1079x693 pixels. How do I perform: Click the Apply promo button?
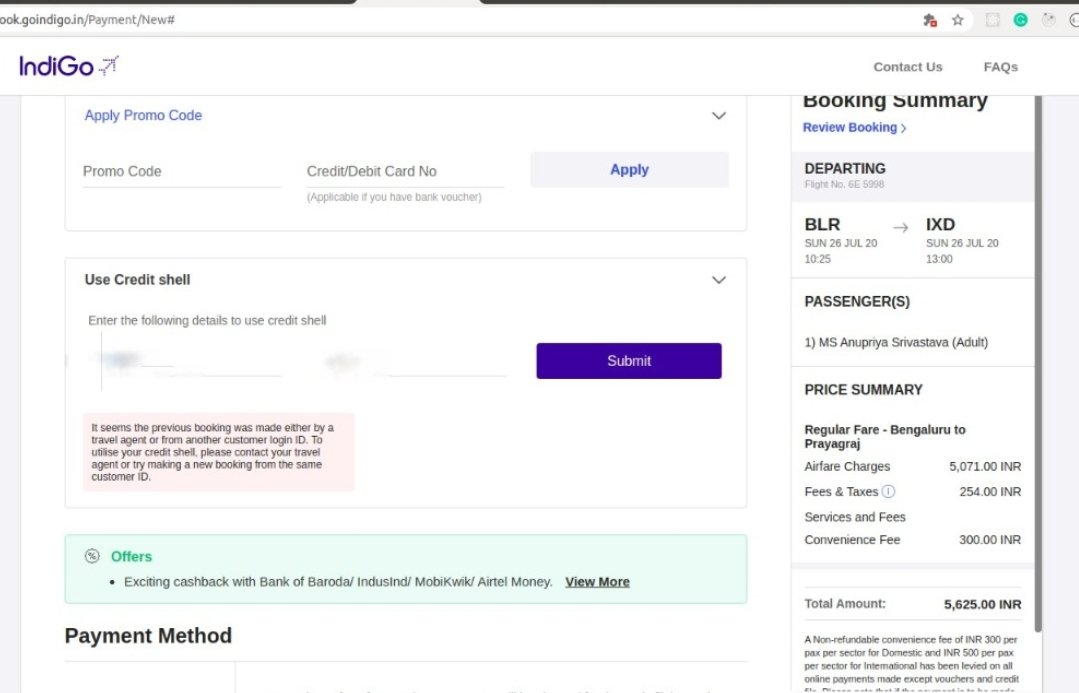pyautogui.click(x=629, y=169)
